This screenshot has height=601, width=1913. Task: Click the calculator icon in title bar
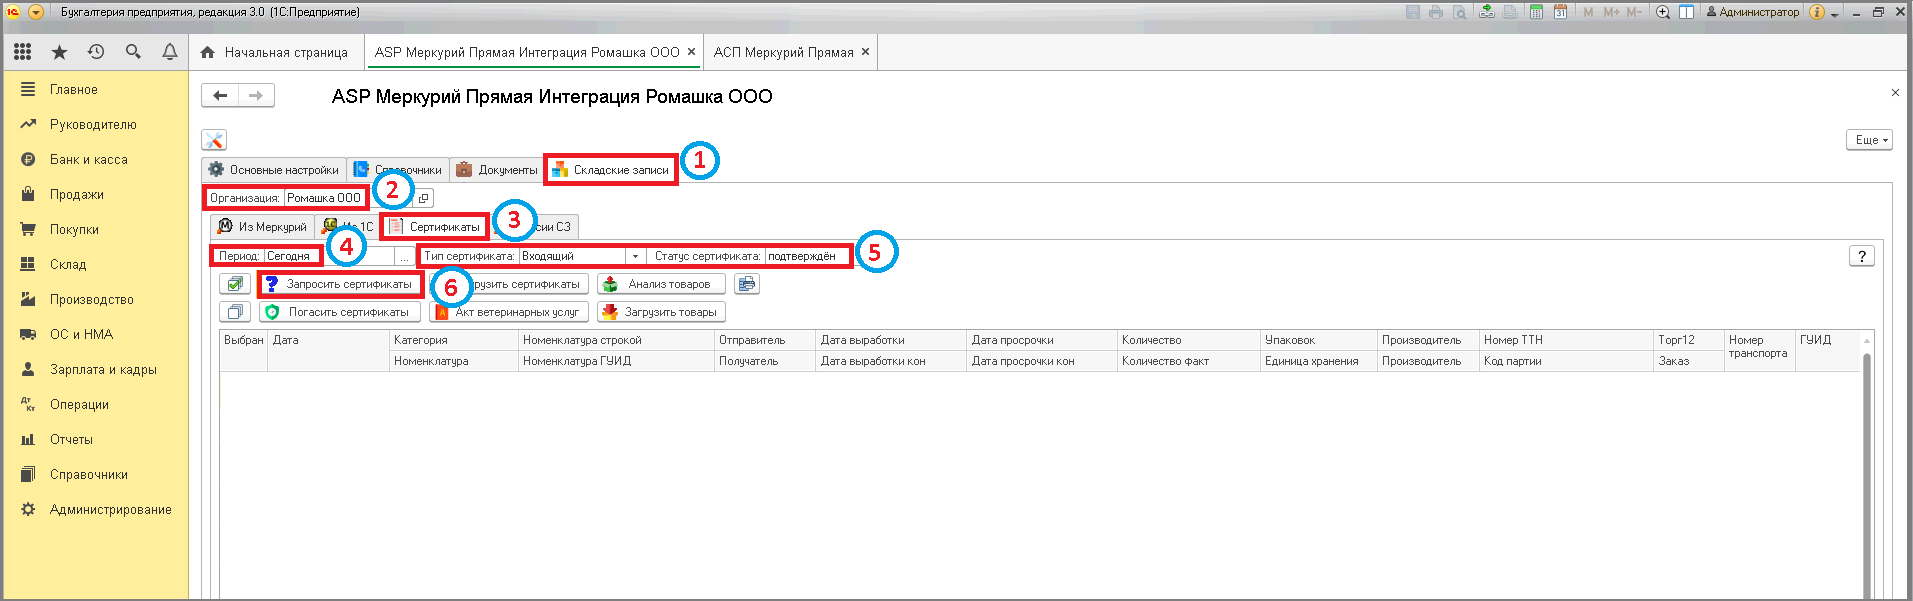[1536, 12]
